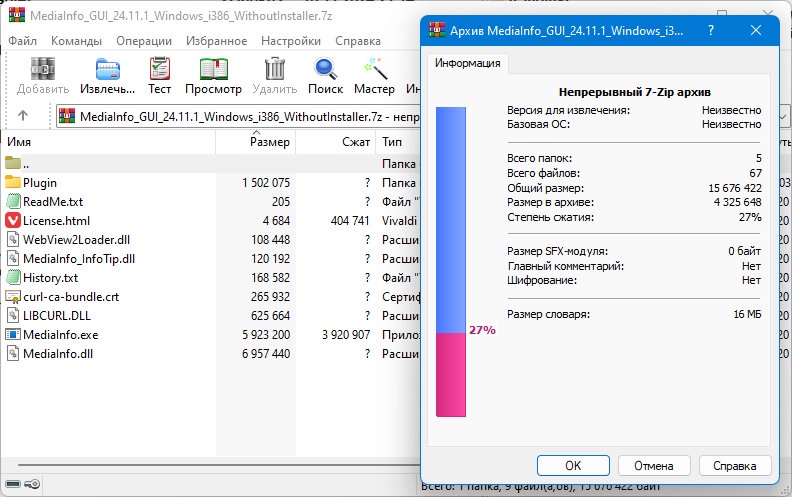792x497 pixels.
Task: Click the Всего файлов value 67
Action: point(756,173)
